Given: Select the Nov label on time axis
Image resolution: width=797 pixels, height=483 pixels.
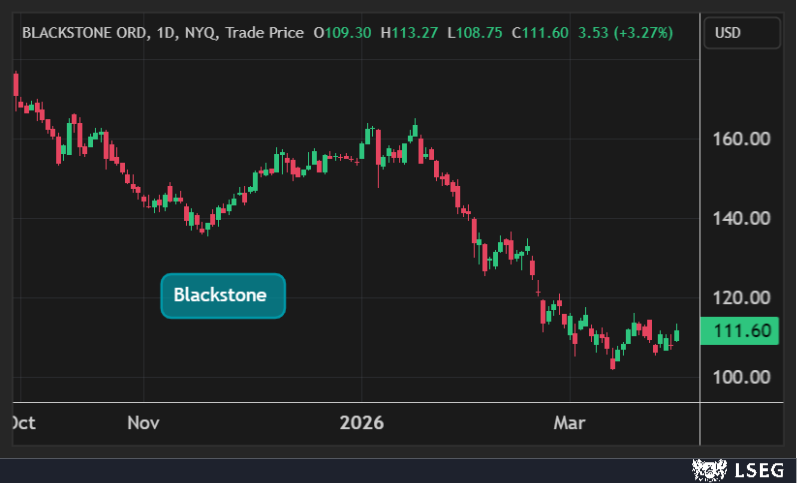Looking at the screenshot, I should 143,423.
